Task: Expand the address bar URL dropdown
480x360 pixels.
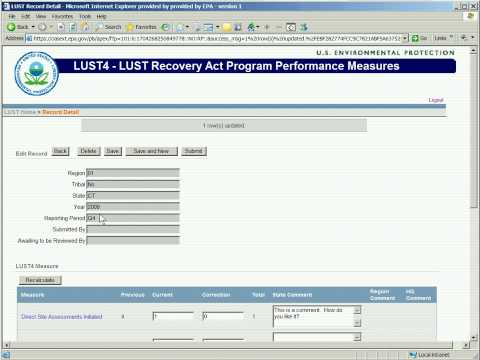Action: click(405, 38)
